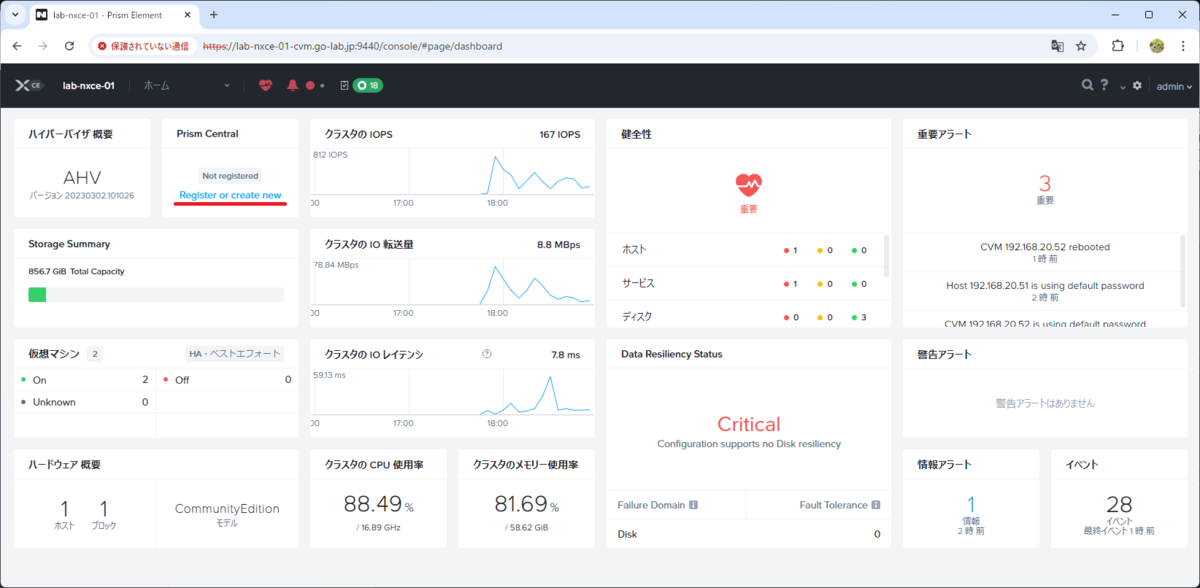Viewport: 1200px width, 588px height.
Task: Open the settings gear icon
Action: pyautogui.click(x=1137, y=86)
